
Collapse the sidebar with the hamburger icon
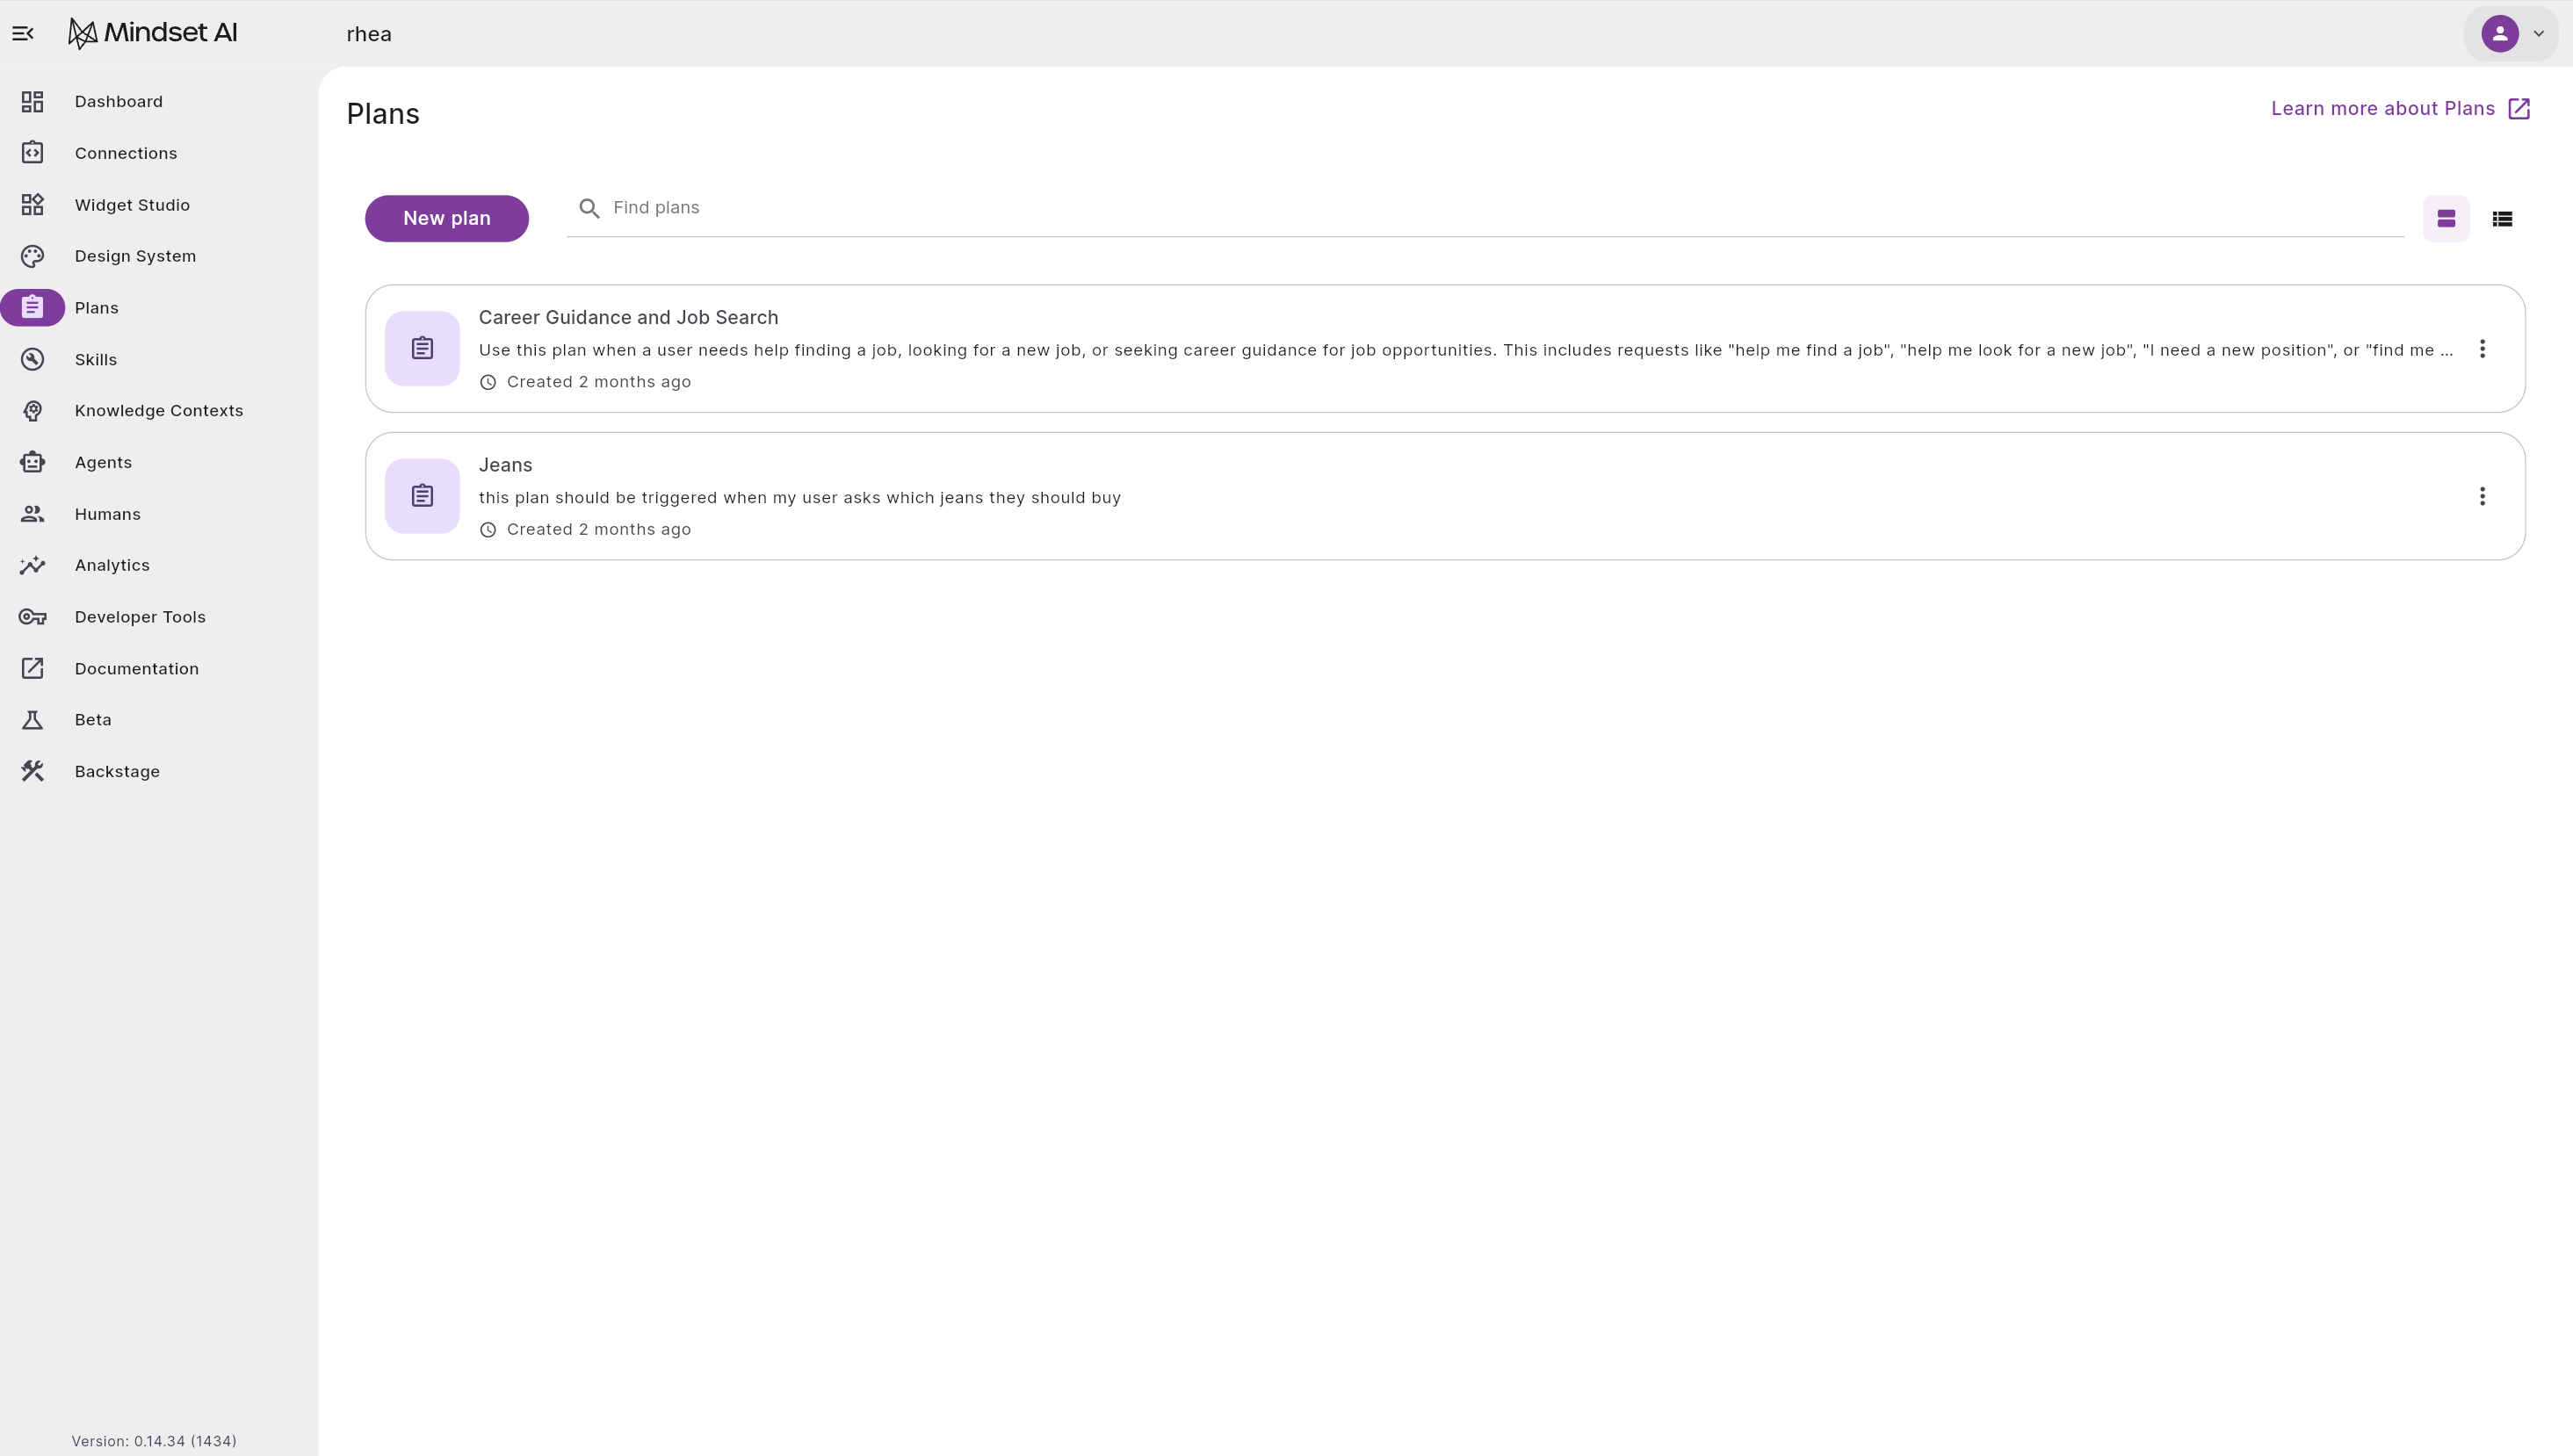23,34
